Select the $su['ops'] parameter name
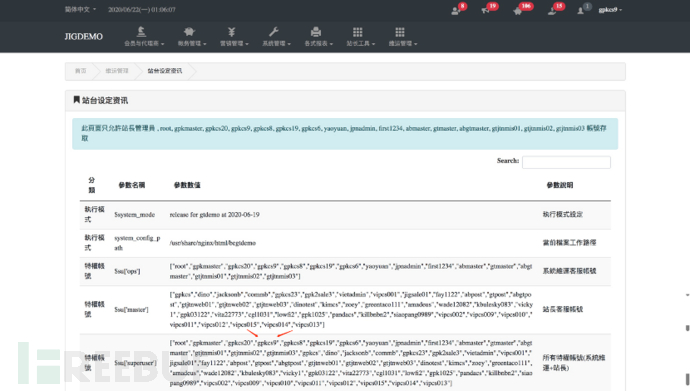This screenshot has width=690, height=391. pyautogui.click(x=127, y=271)
